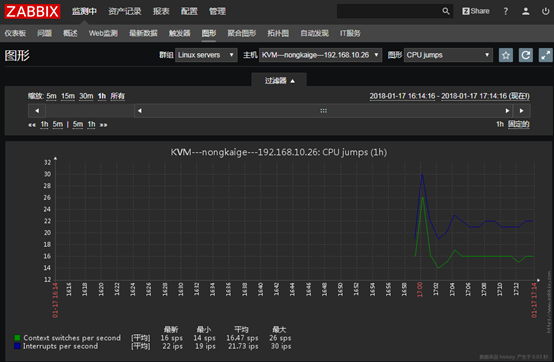This screenshot has height=362, width=554.
Task: Set zoom to 所有
Action: click(x=117, y=96)
